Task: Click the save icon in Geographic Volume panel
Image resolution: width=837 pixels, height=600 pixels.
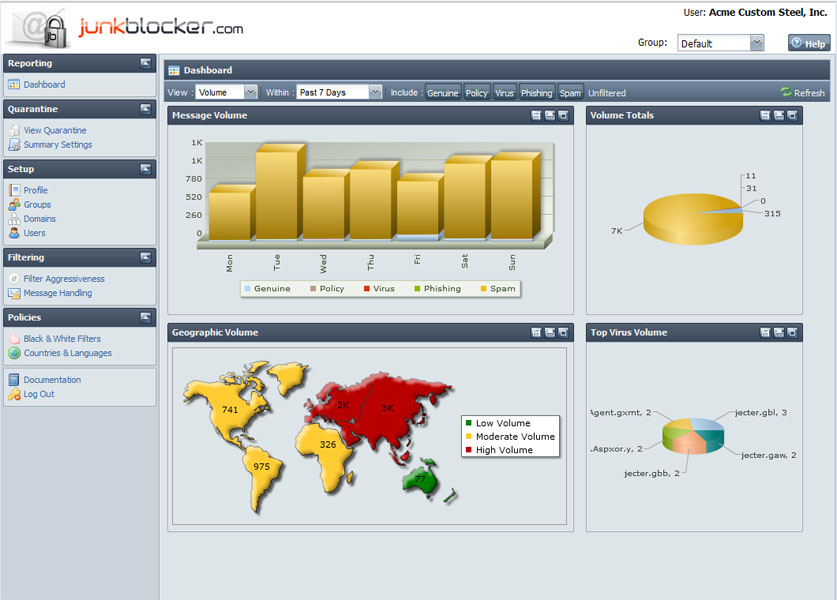Action: click(536, 333)
